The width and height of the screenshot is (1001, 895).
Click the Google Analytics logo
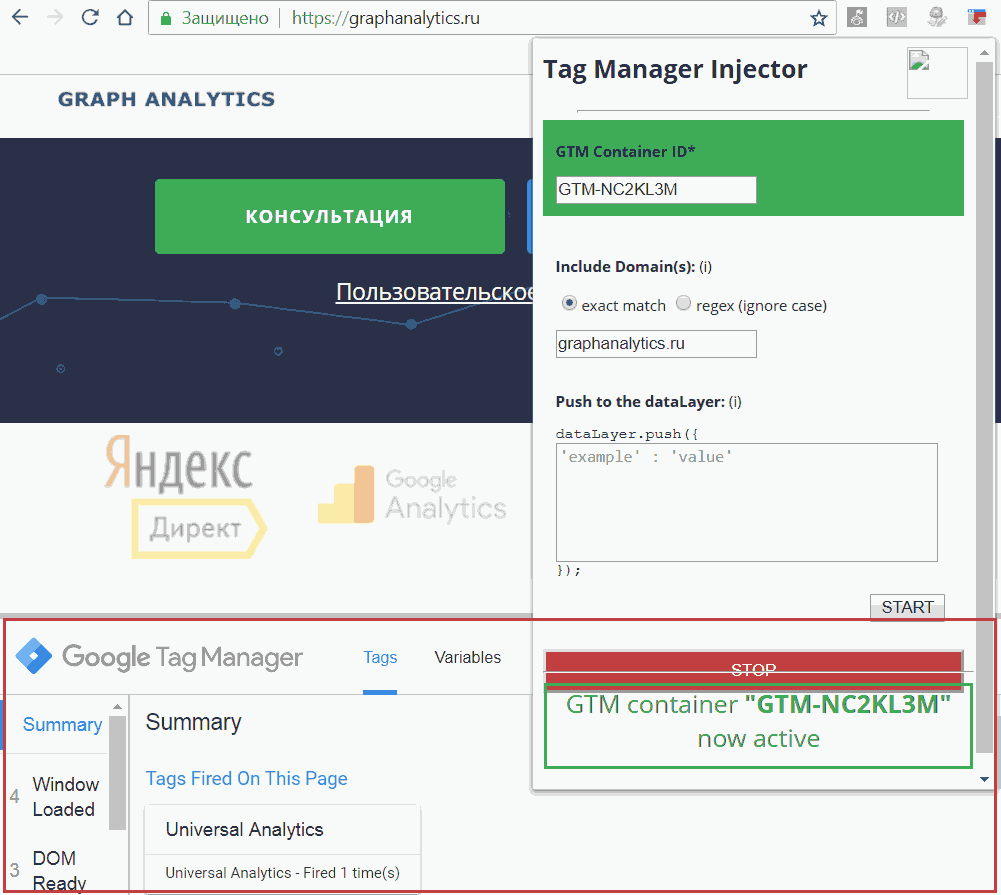[412, 495]
